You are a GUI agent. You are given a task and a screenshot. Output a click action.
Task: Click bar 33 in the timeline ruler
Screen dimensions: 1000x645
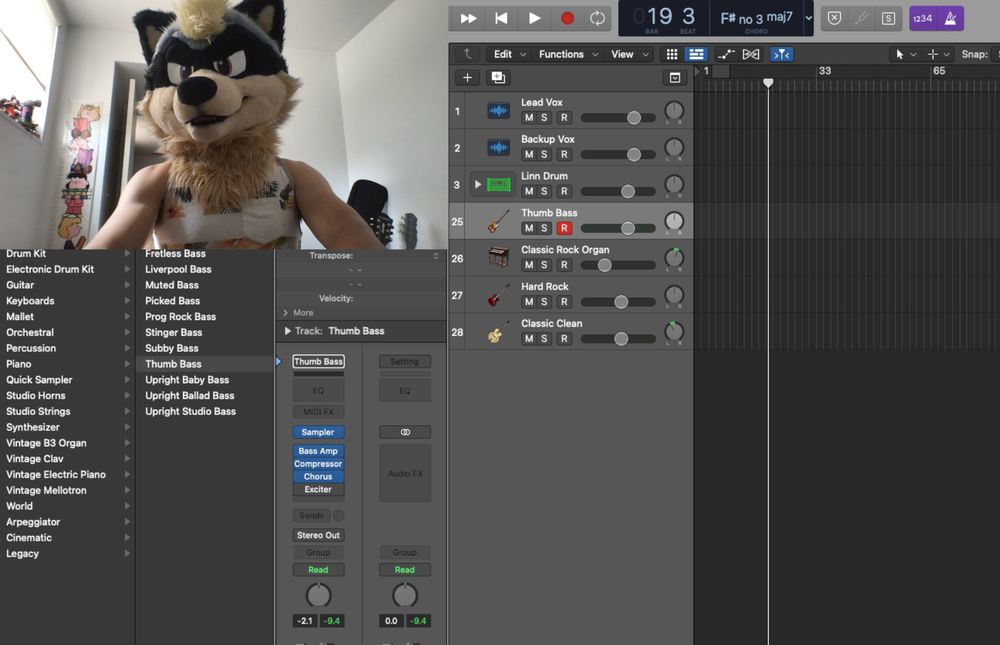825,71
